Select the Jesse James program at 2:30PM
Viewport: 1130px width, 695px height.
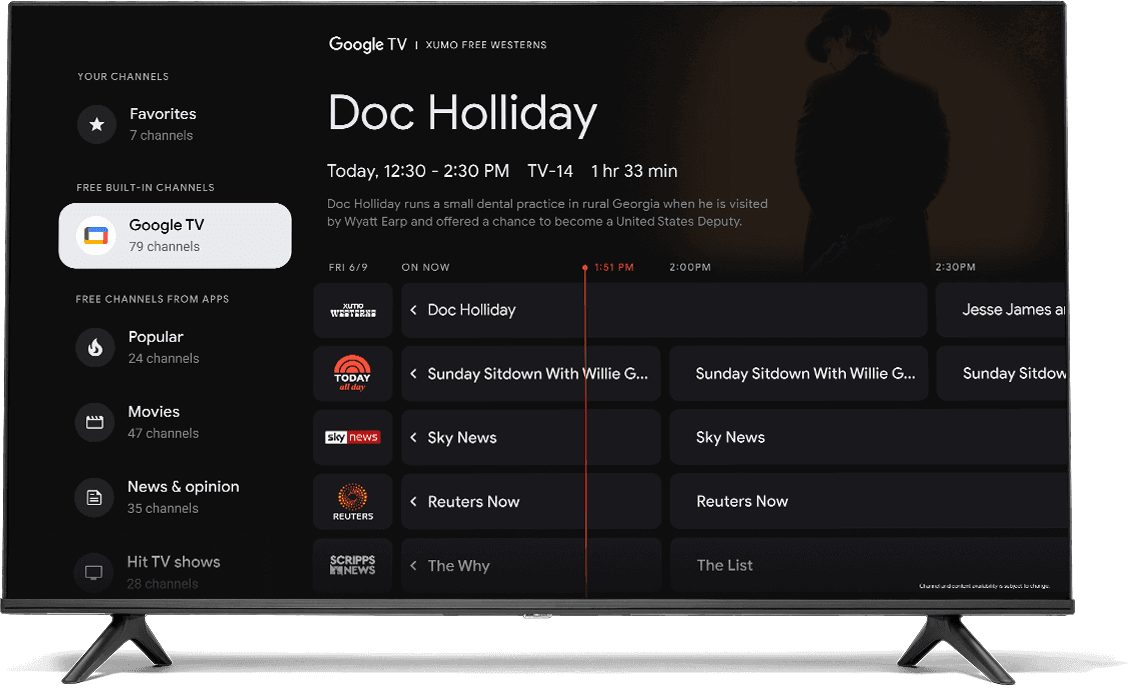(x=1001, y=310)
